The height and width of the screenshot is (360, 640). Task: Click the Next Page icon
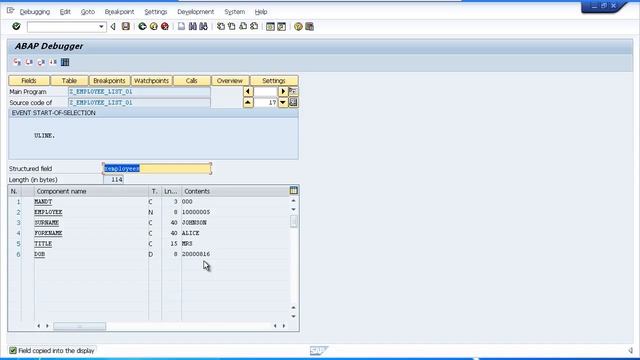pyautogui.click(x=243, y=27)
